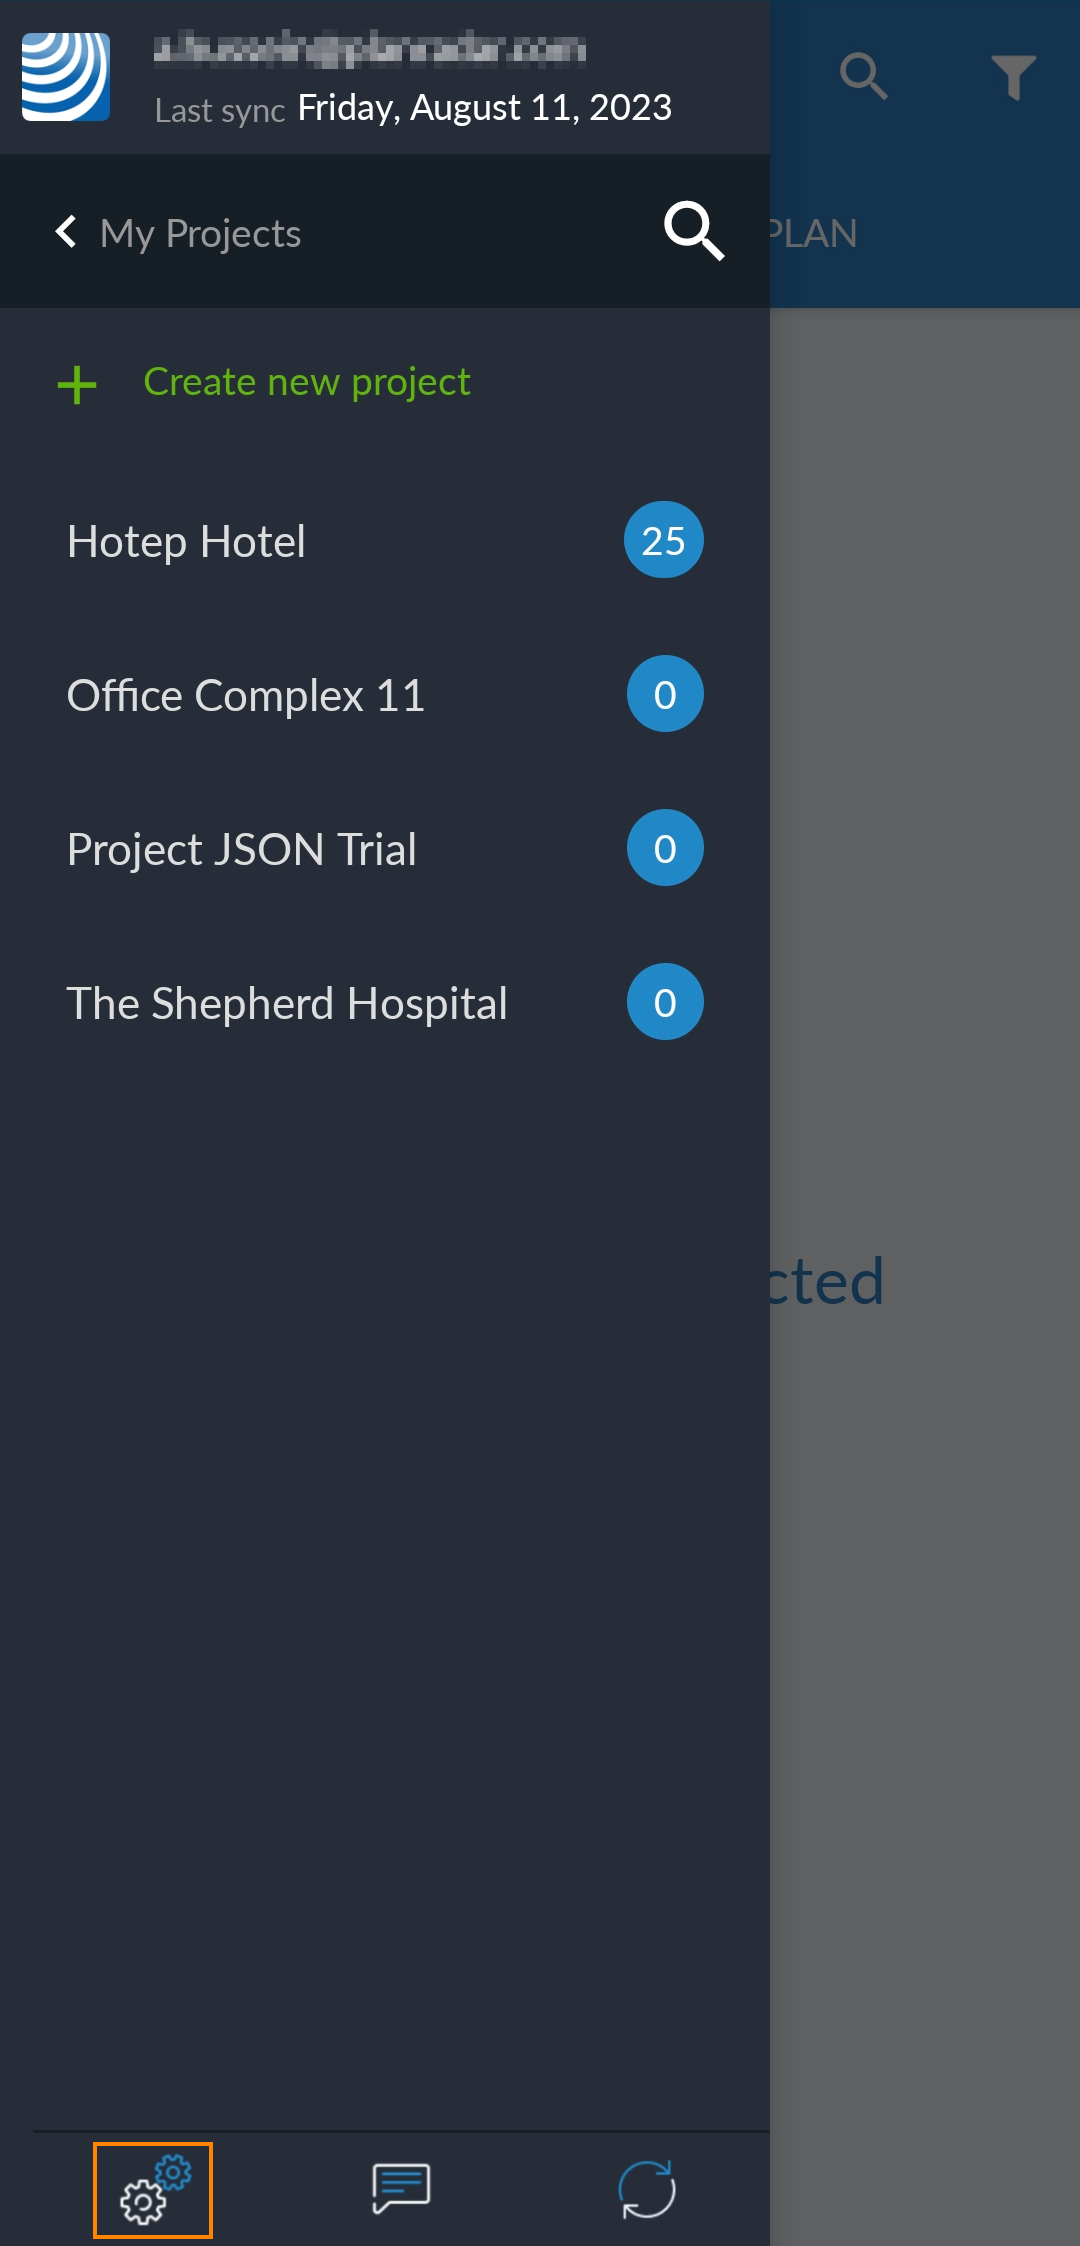Switch to the PLAN tab
The image size is (1080, 2246).
coord(814,234)
